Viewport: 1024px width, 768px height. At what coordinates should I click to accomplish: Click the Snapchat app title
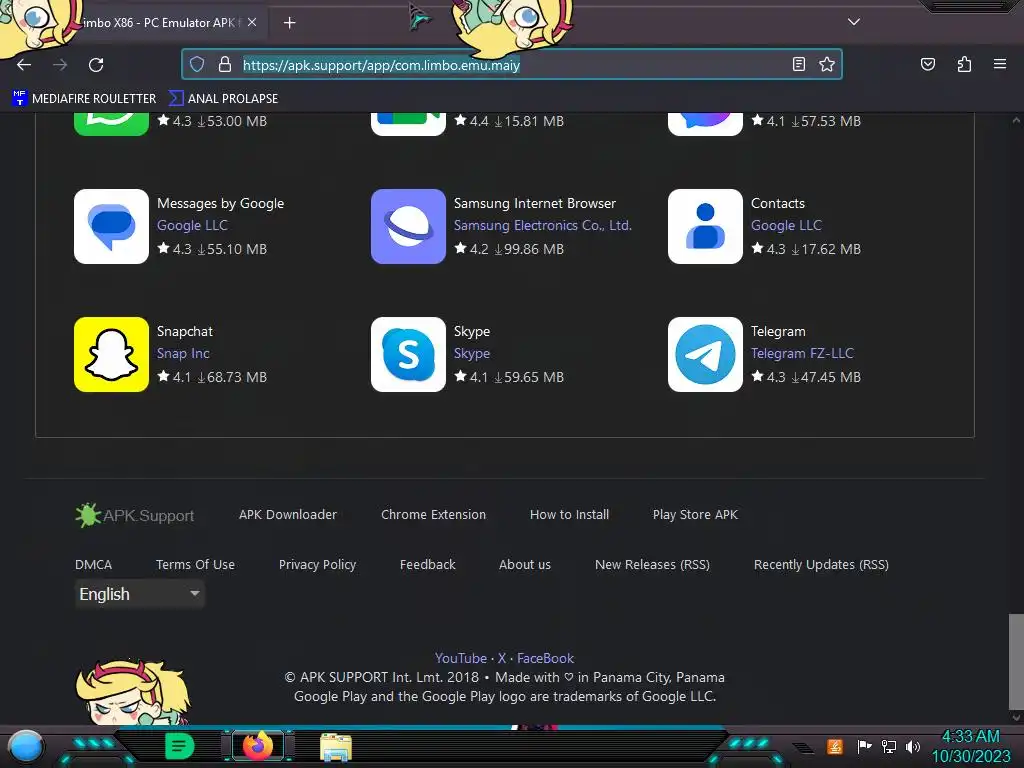[x=185, y=331]
